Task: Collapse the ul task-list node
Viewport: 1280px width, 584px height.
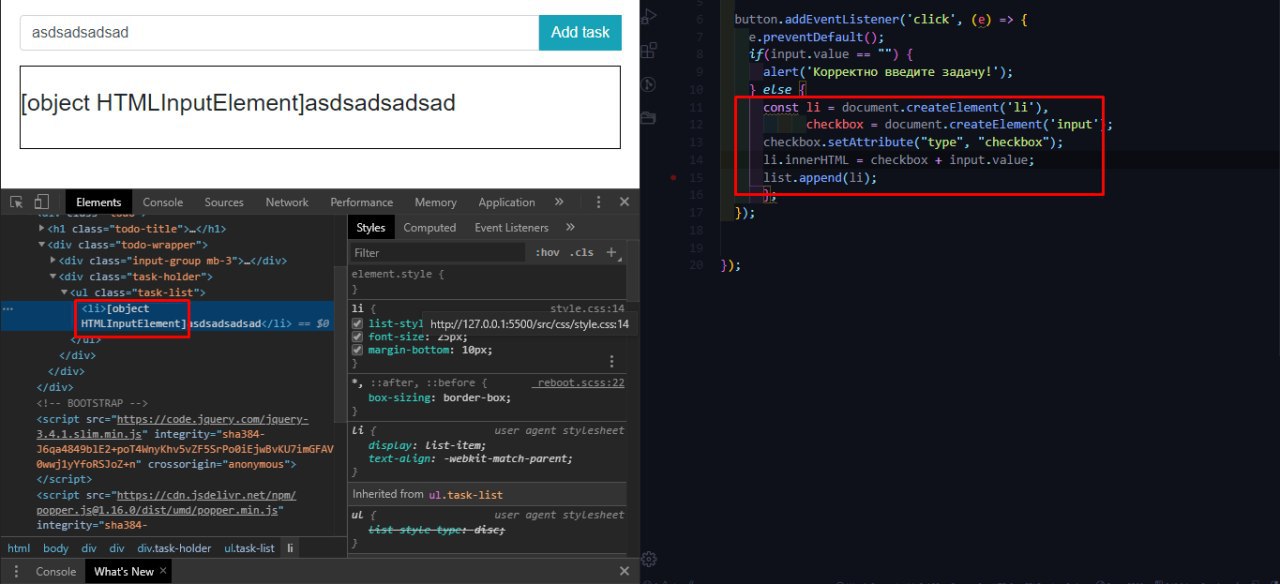Action: point(64,293)
